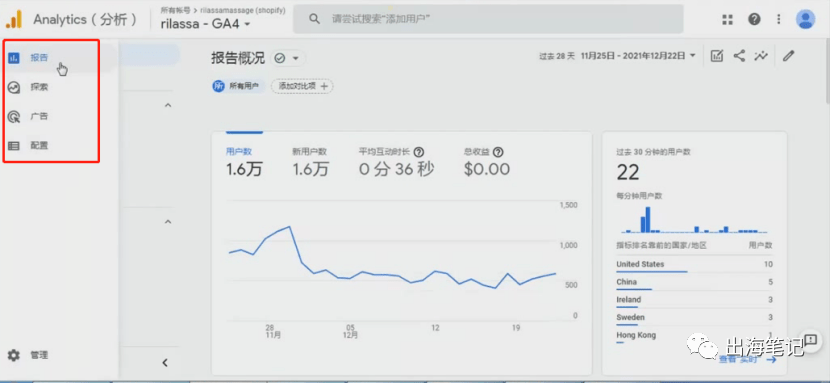Collapse the reports side panel arrow
831x383 pixels.
coord(165,363)
